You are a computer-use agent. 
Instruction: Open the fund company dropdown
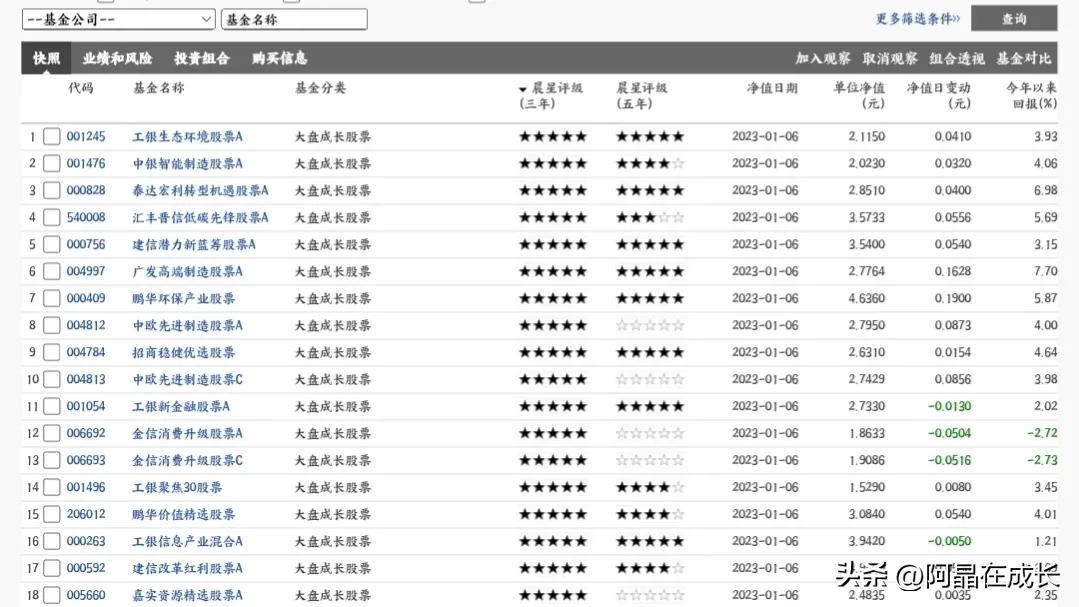click(118, 19)
